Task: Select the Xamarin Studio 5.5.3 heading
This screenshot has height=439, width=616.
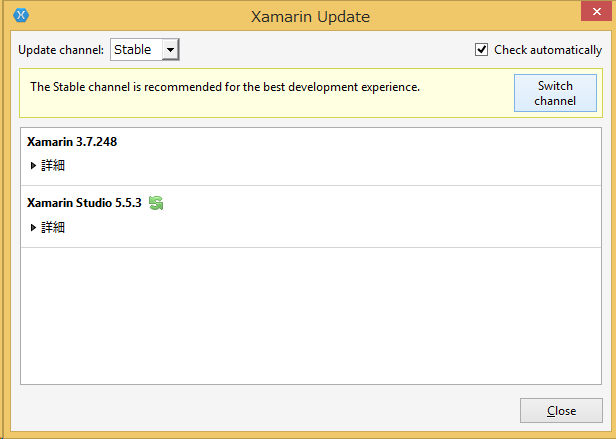Action: [84, 203]
